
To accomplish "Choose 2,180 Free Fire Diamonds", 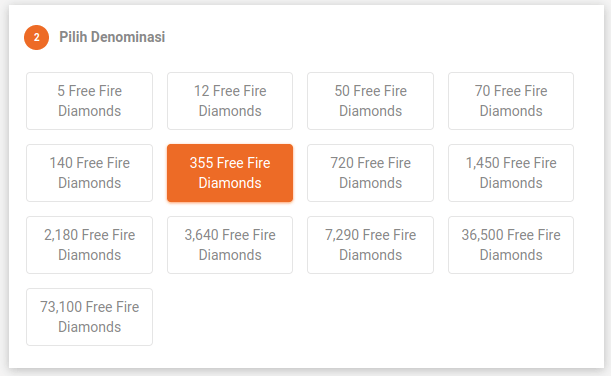I will tap(89, 245).
